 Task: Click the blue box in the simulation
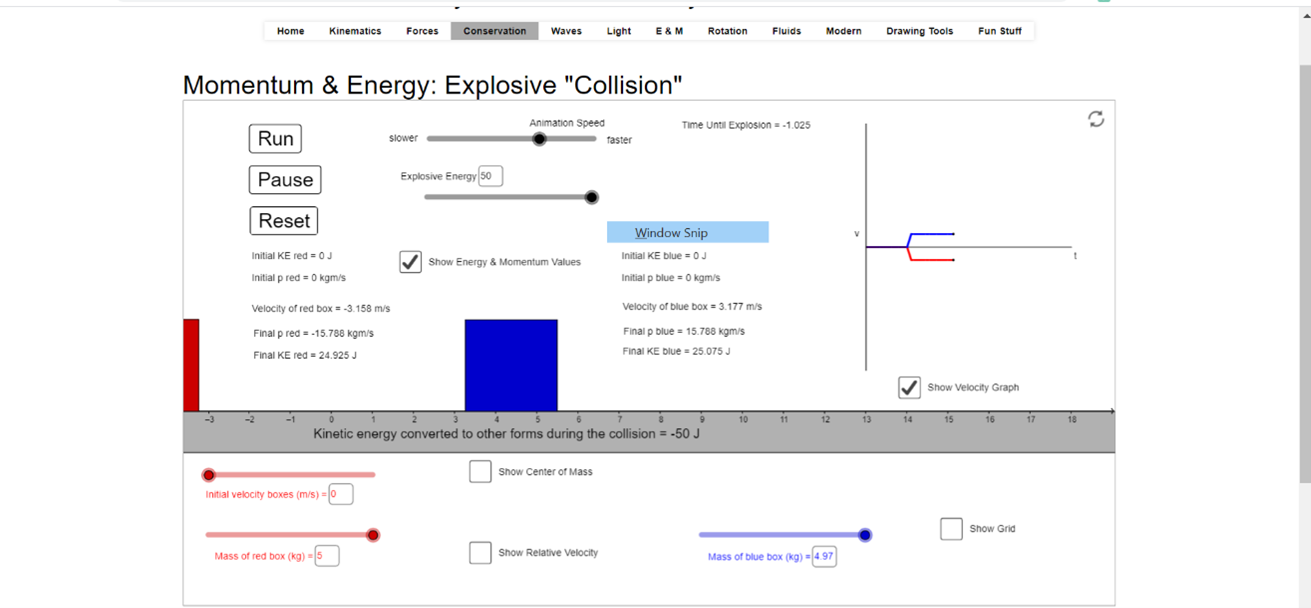click(x=511, y=365)
